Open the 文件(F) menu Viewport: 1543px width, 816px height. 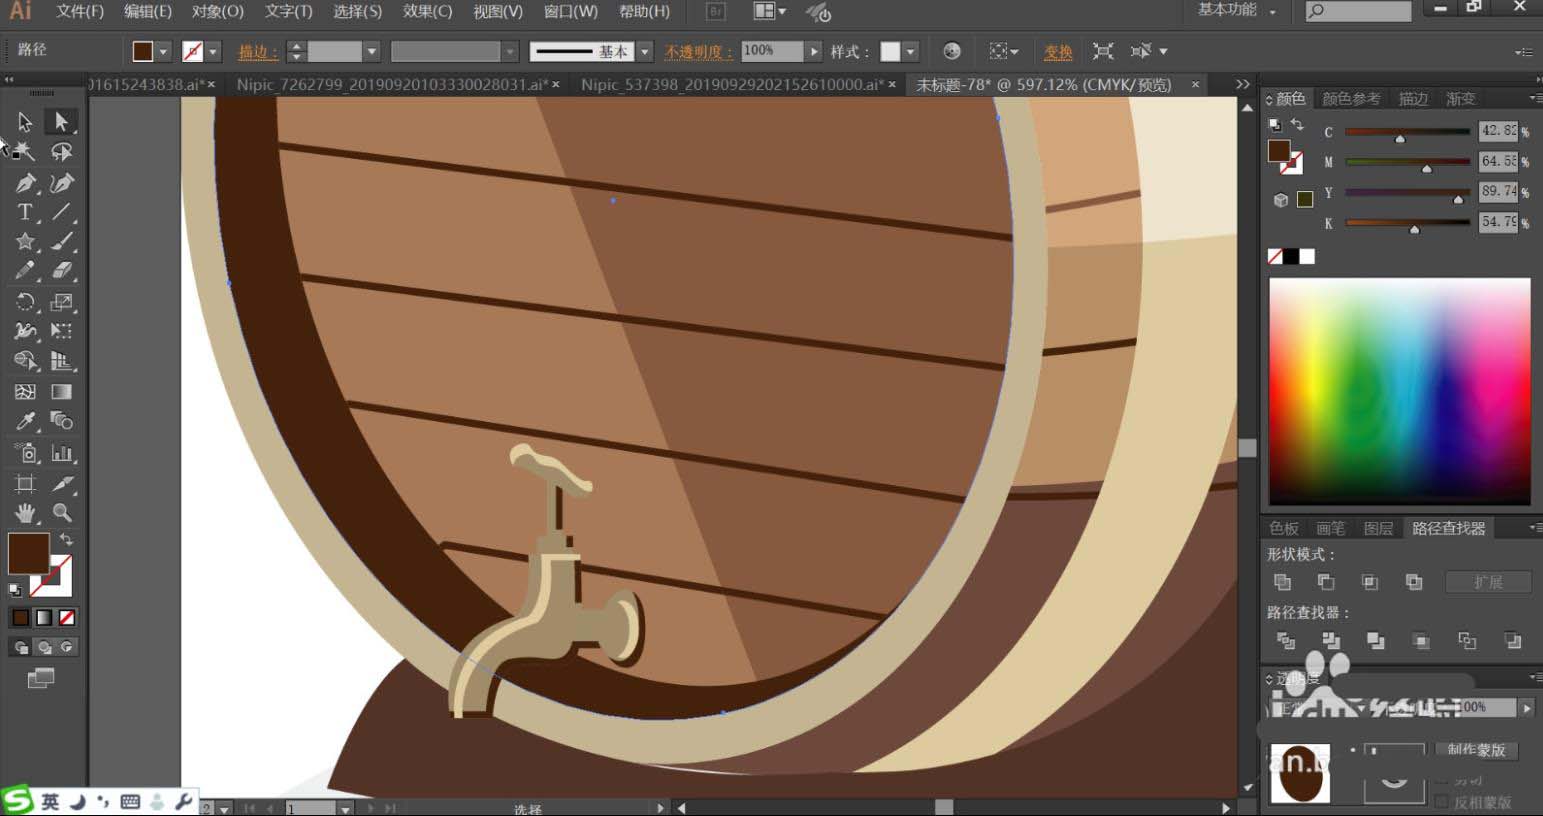[80, 11]
